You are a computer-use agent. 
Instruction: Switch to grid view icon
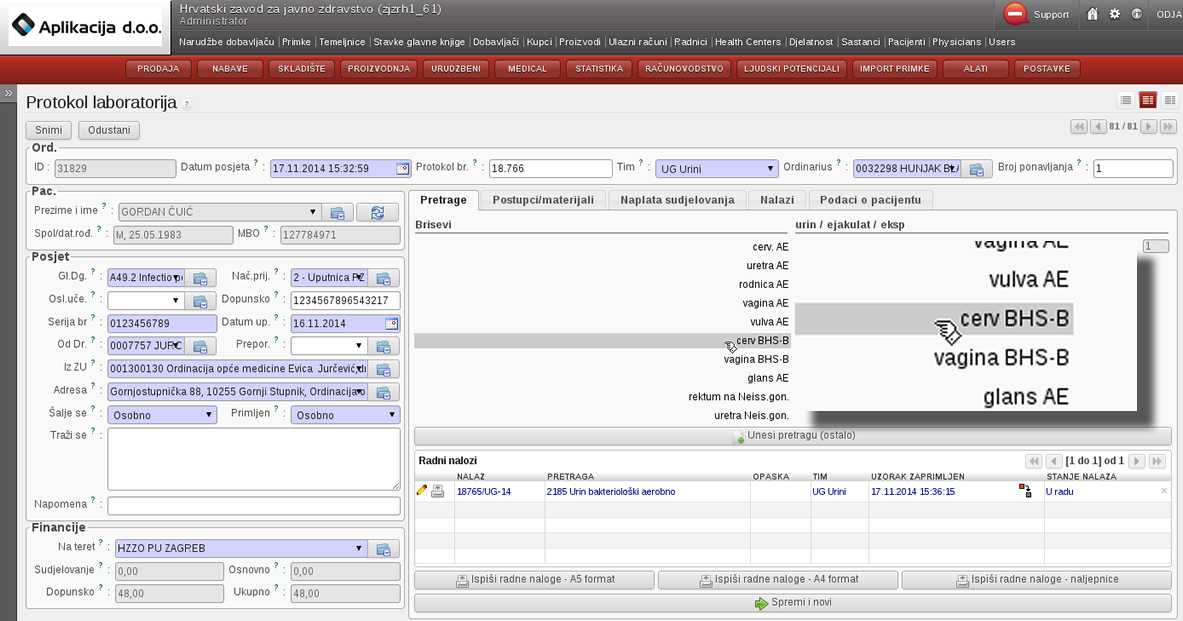pos(1169,100)
